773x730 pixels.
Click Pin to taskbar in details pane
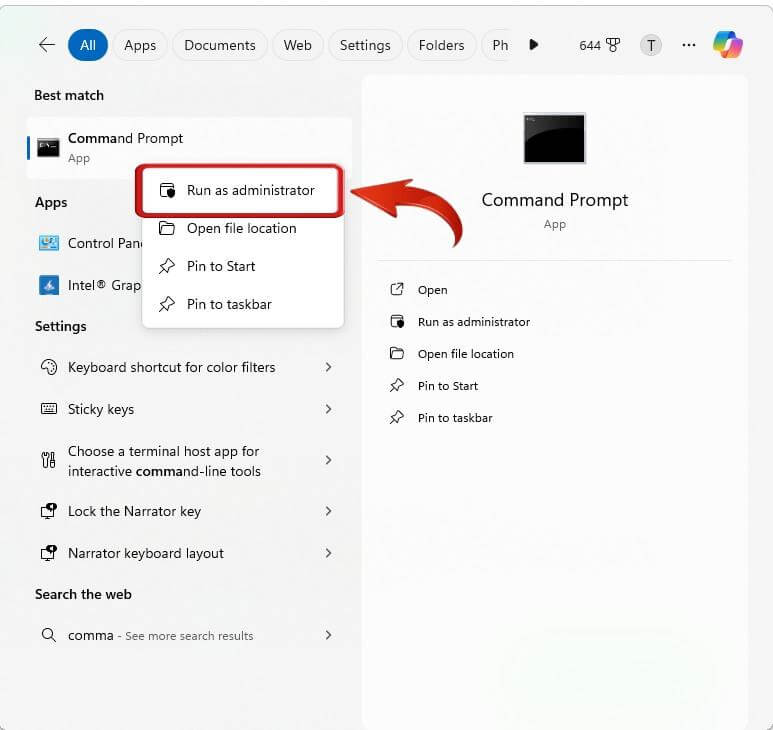click(455, 418)
